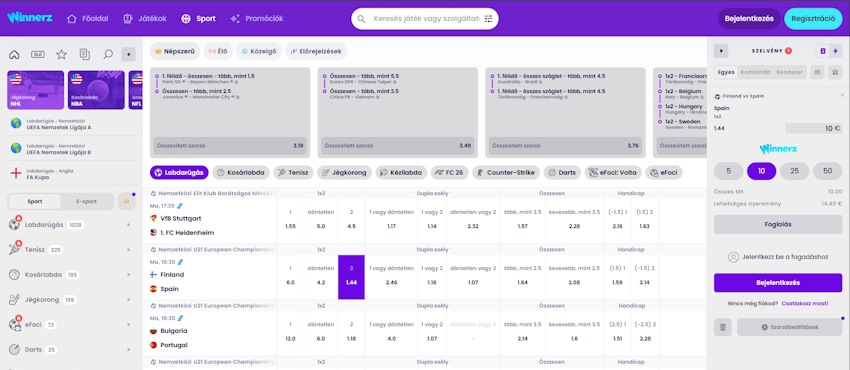Filter by FC 26 chip
This screenshot has height=370, width=850.
pos(449,173)
